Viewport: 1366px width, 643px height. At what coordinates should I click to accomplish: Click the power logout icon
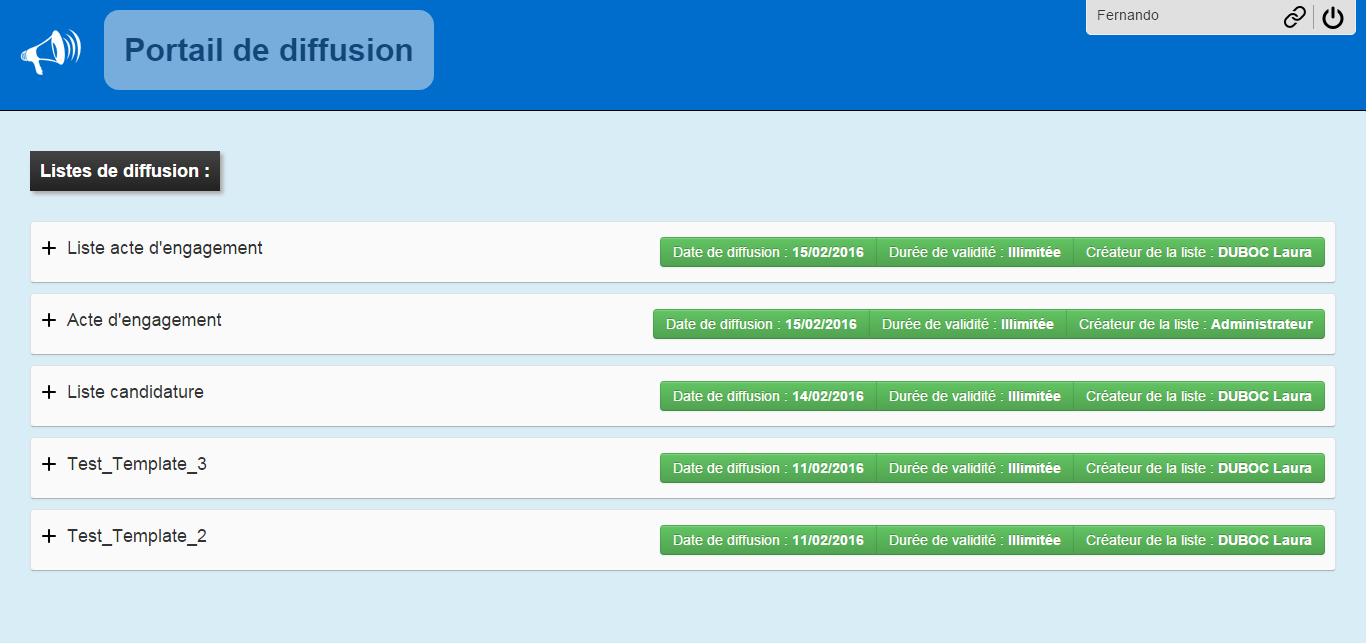pyautogui.click(x=1333, y=17)
